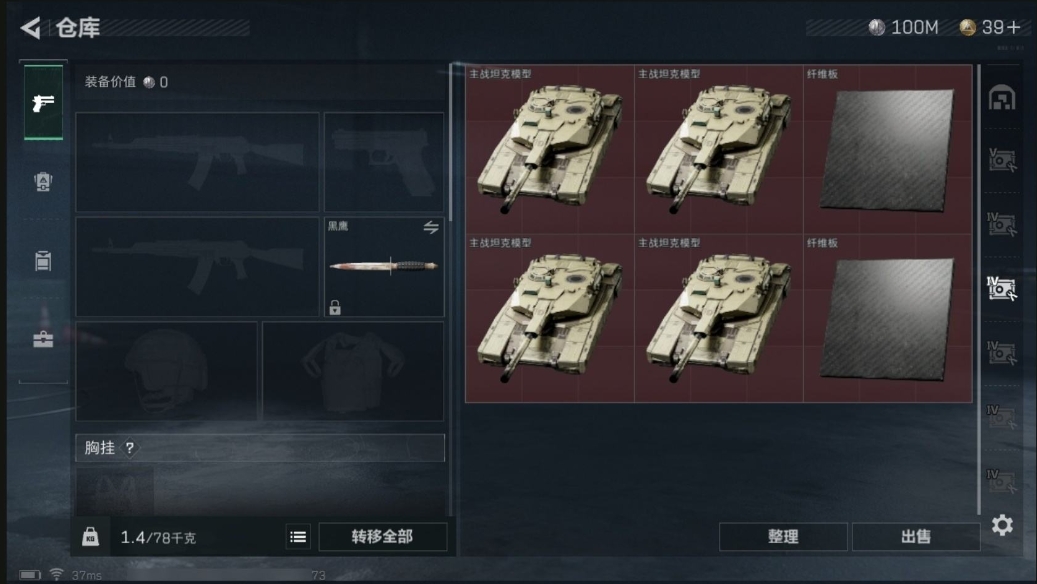Viewport: 1037px width, 584px height.
Task: Open the briefcase safe box tab icon
Action: 43,339
